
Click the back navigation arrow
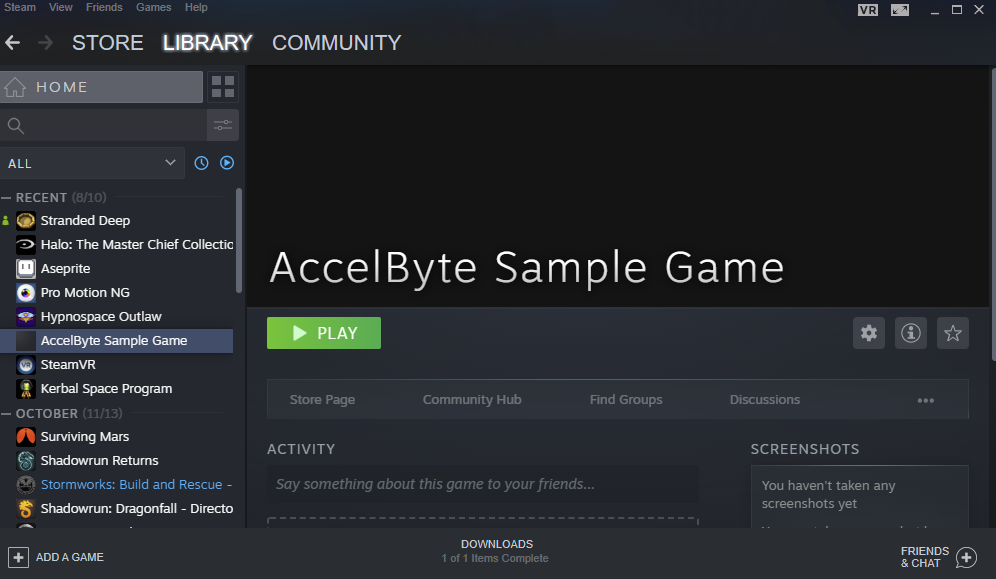[x=12, y=43]
